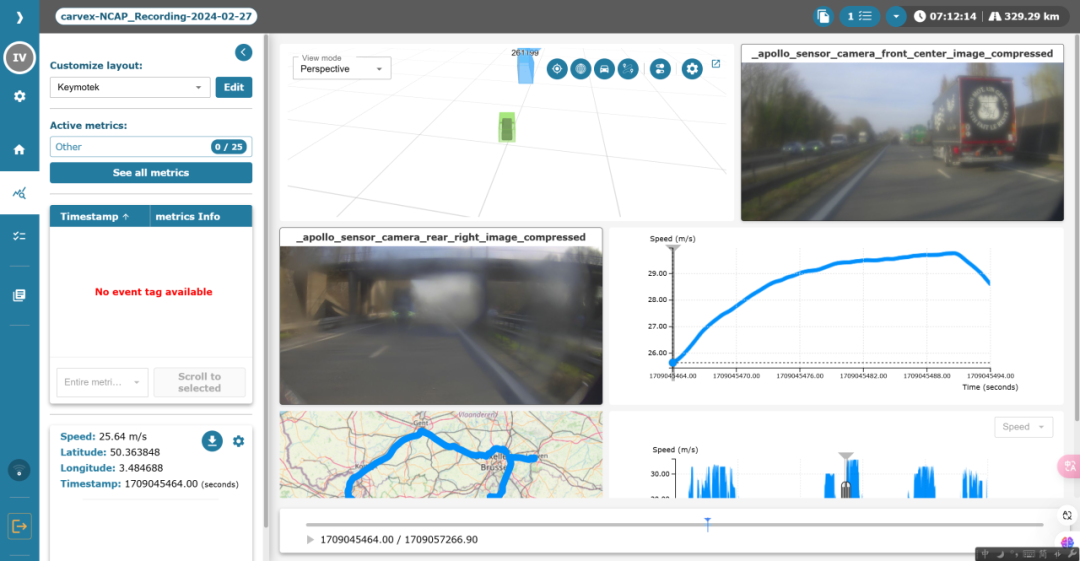Viewport: 1080px width, 561px height.
Task: Click the front center camera image
Action: tap(902, 142)
